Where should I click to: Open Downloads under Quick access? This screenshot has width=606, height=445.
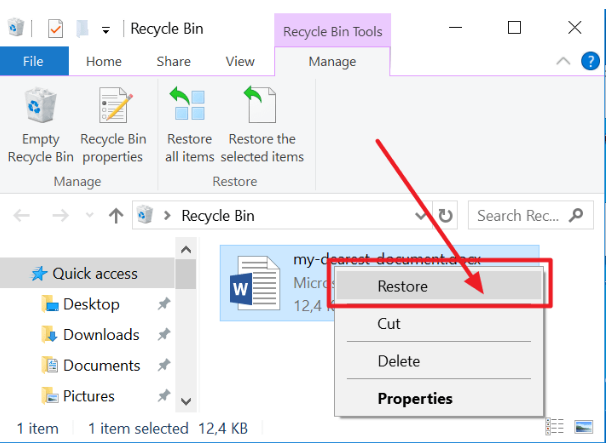(101, 335)
